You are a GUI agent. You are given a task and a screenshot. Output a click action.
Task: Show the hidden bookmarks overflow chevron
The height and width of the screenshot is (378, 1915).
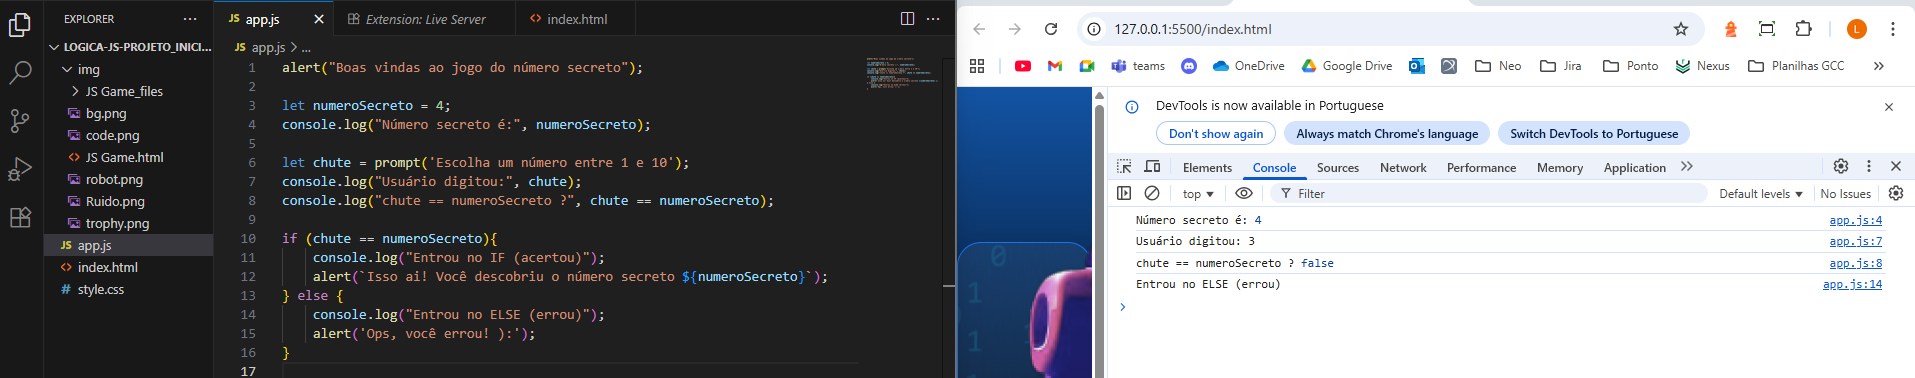click(x=1878, y=66)
